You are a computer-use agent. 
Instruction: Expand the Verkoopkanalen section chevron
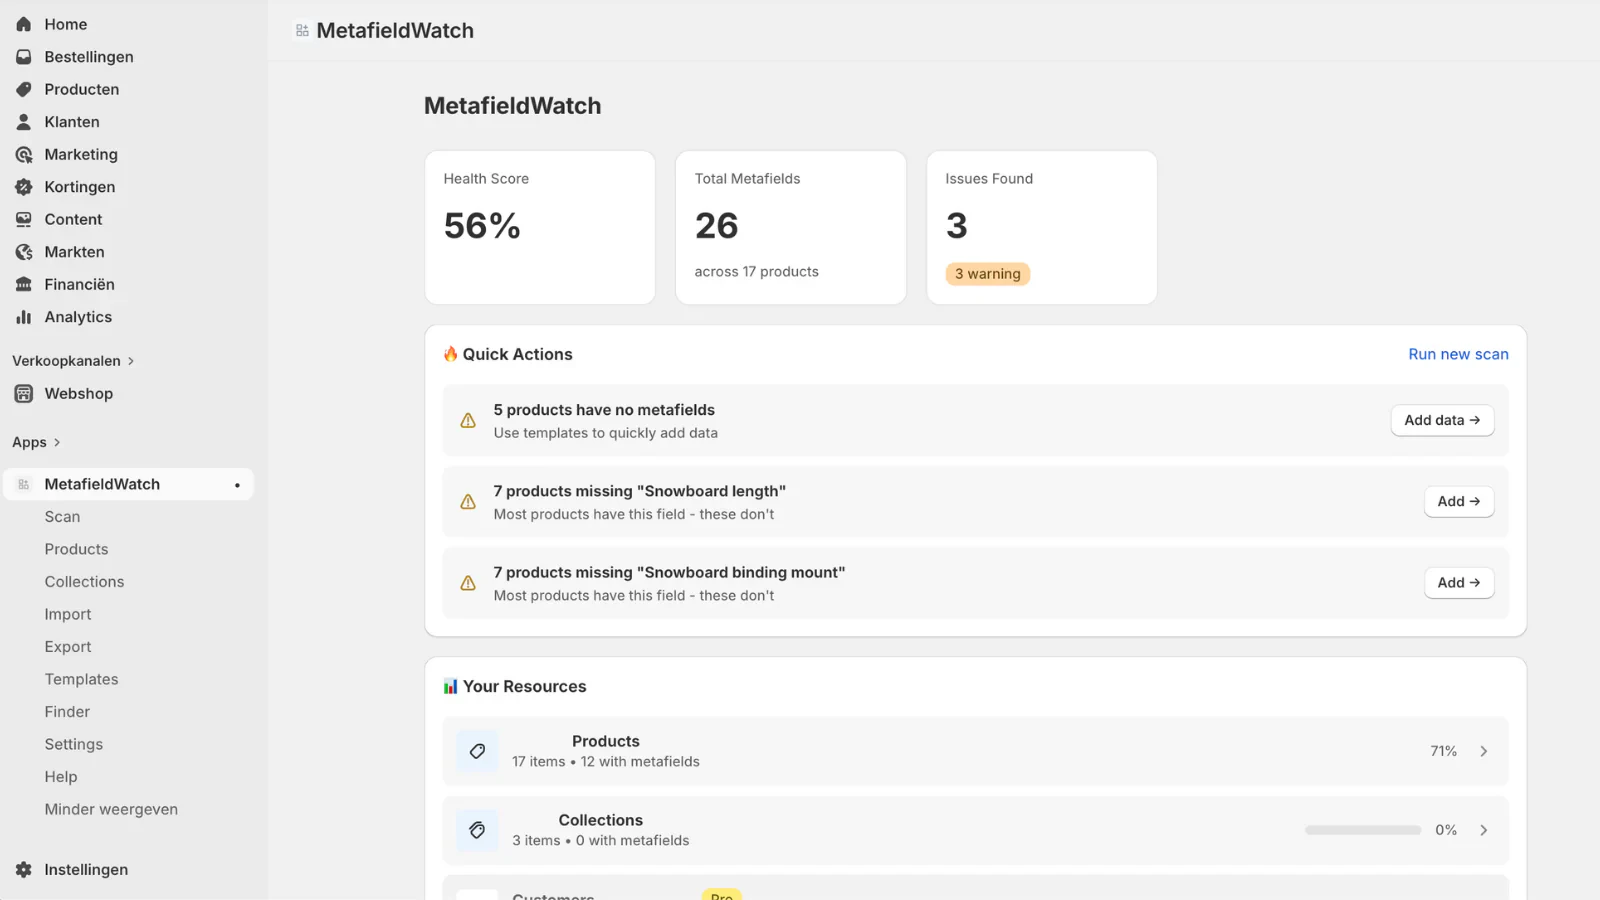pyautogui.click(x=131, y=361)
